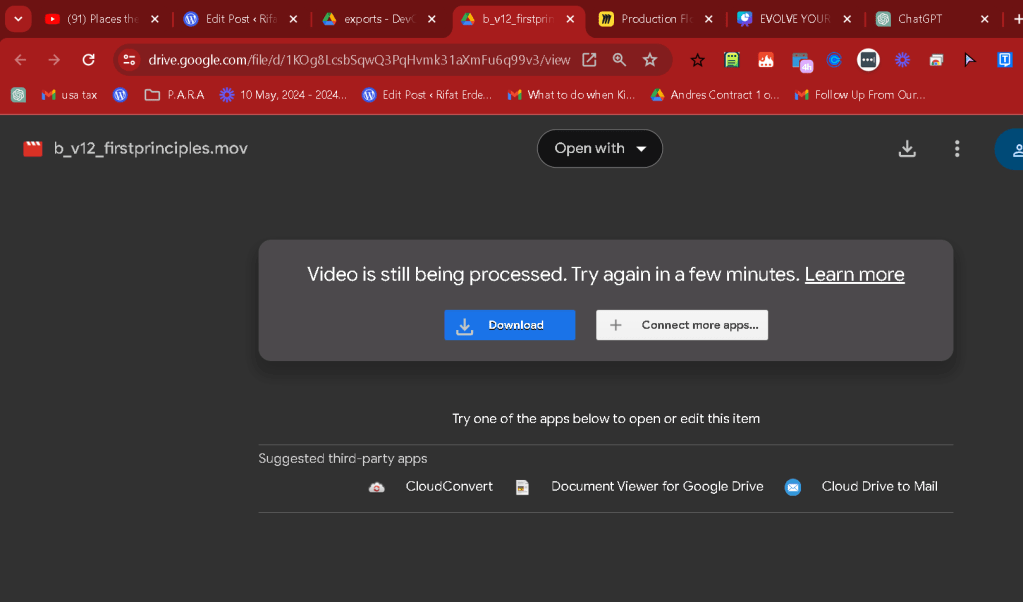Open the usa tax bookmark
Screen dimensions: 1023x602
pos(69,95)
